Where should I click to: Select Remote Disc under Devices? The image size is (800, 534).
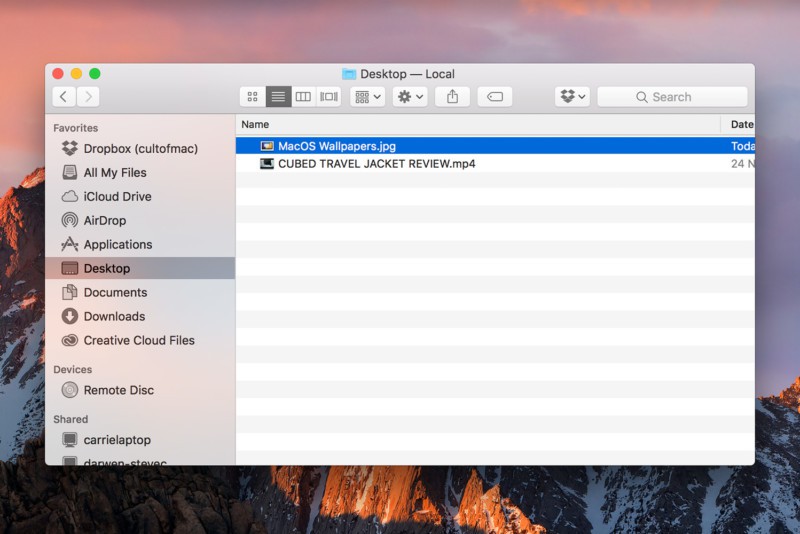click(x=140, y=390)
